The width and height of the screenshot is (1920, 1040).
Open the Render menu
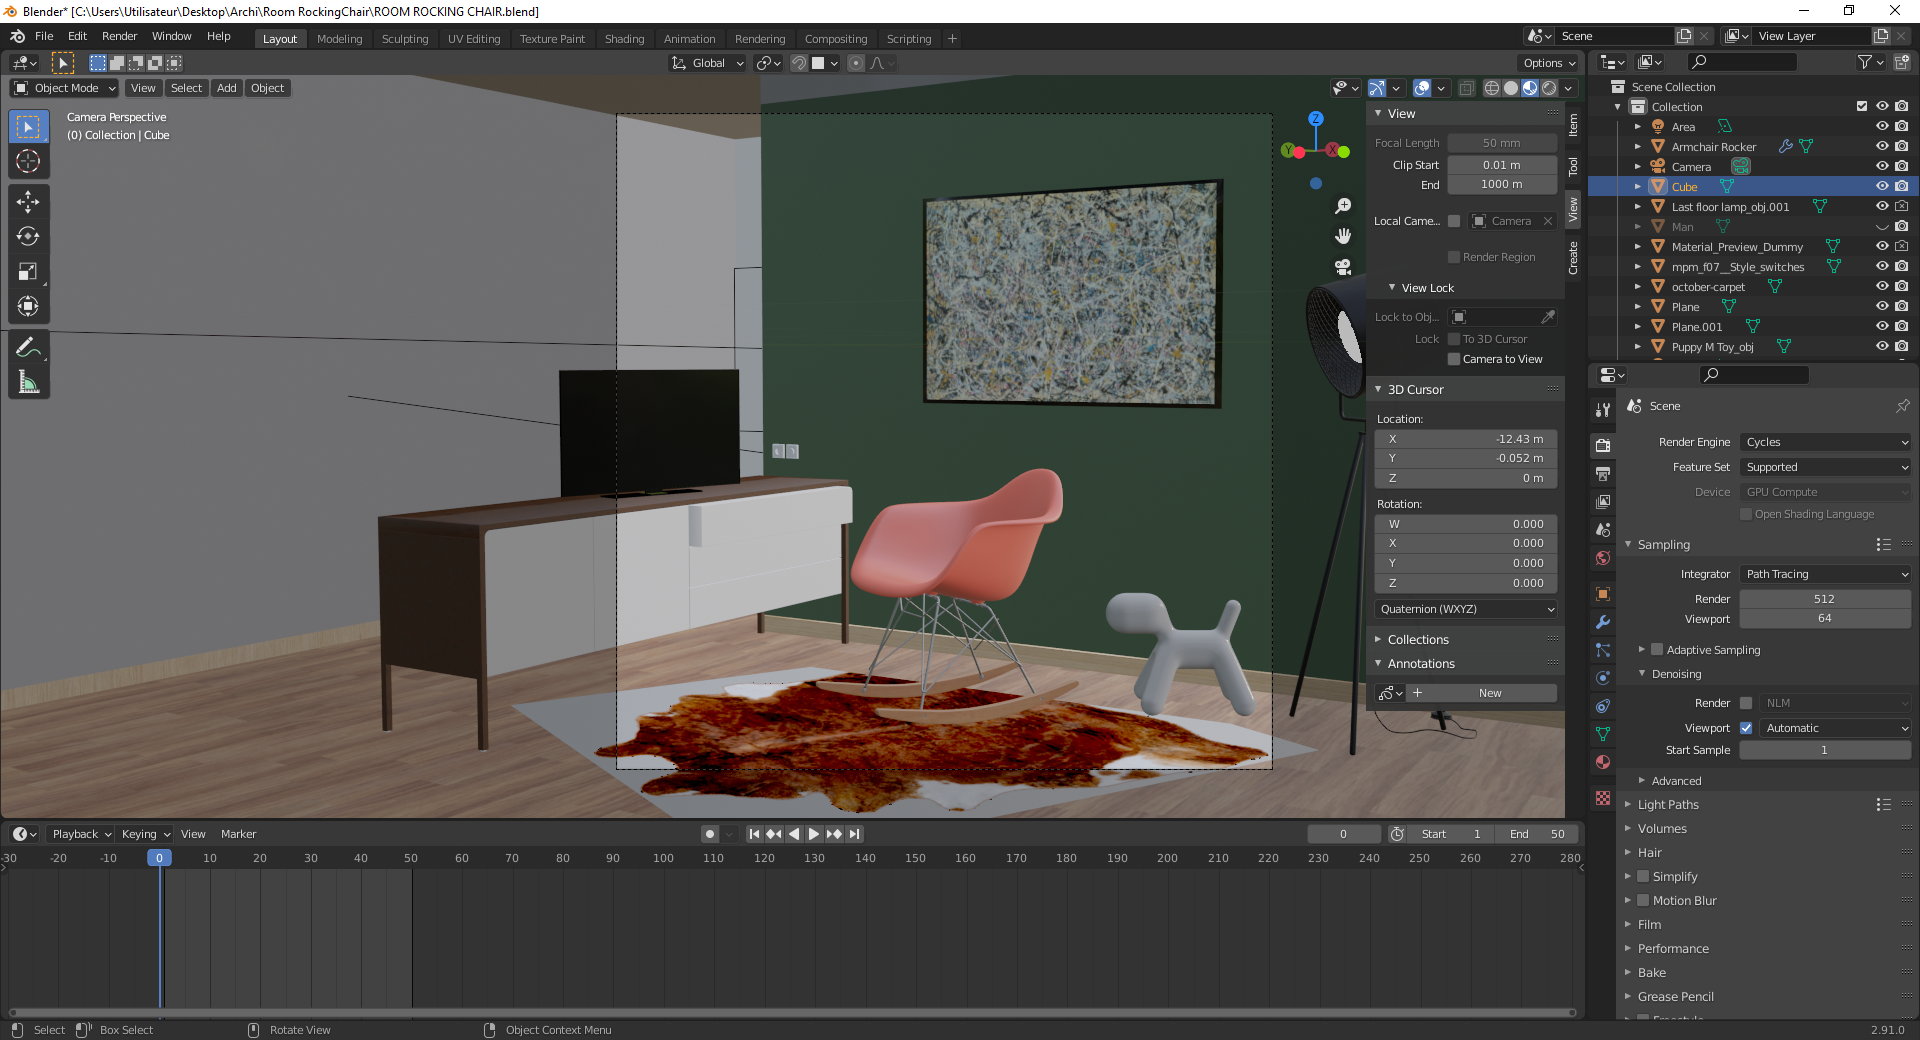tap(119, 36)
